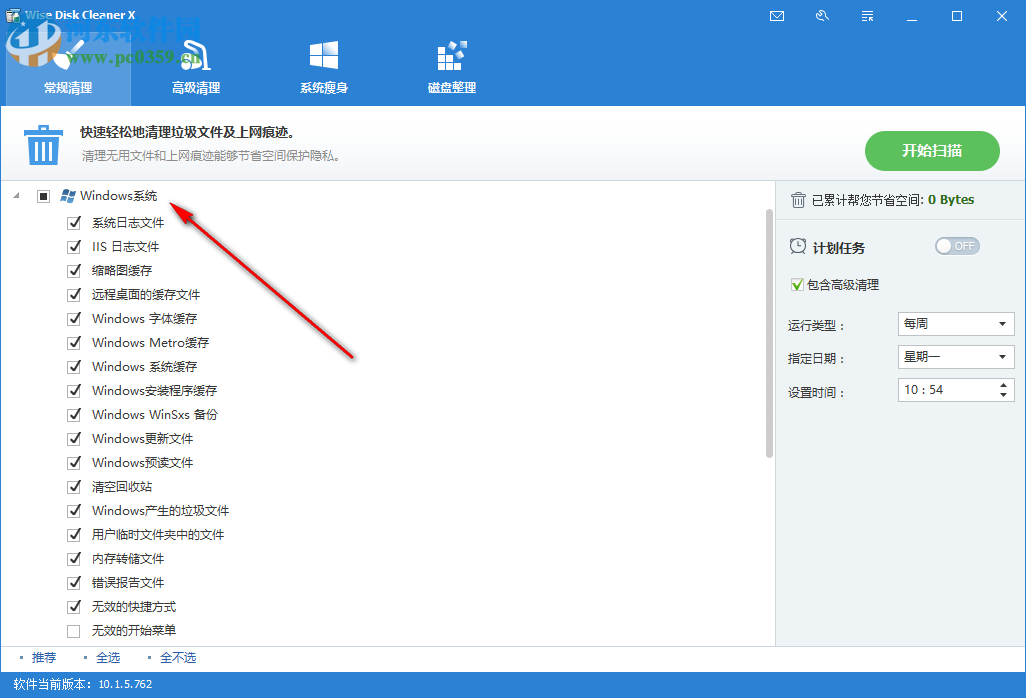Maximize the Wise Disk Cleaner window
The height and width of the screenshot is (698, 1026).
pos(957,16)
